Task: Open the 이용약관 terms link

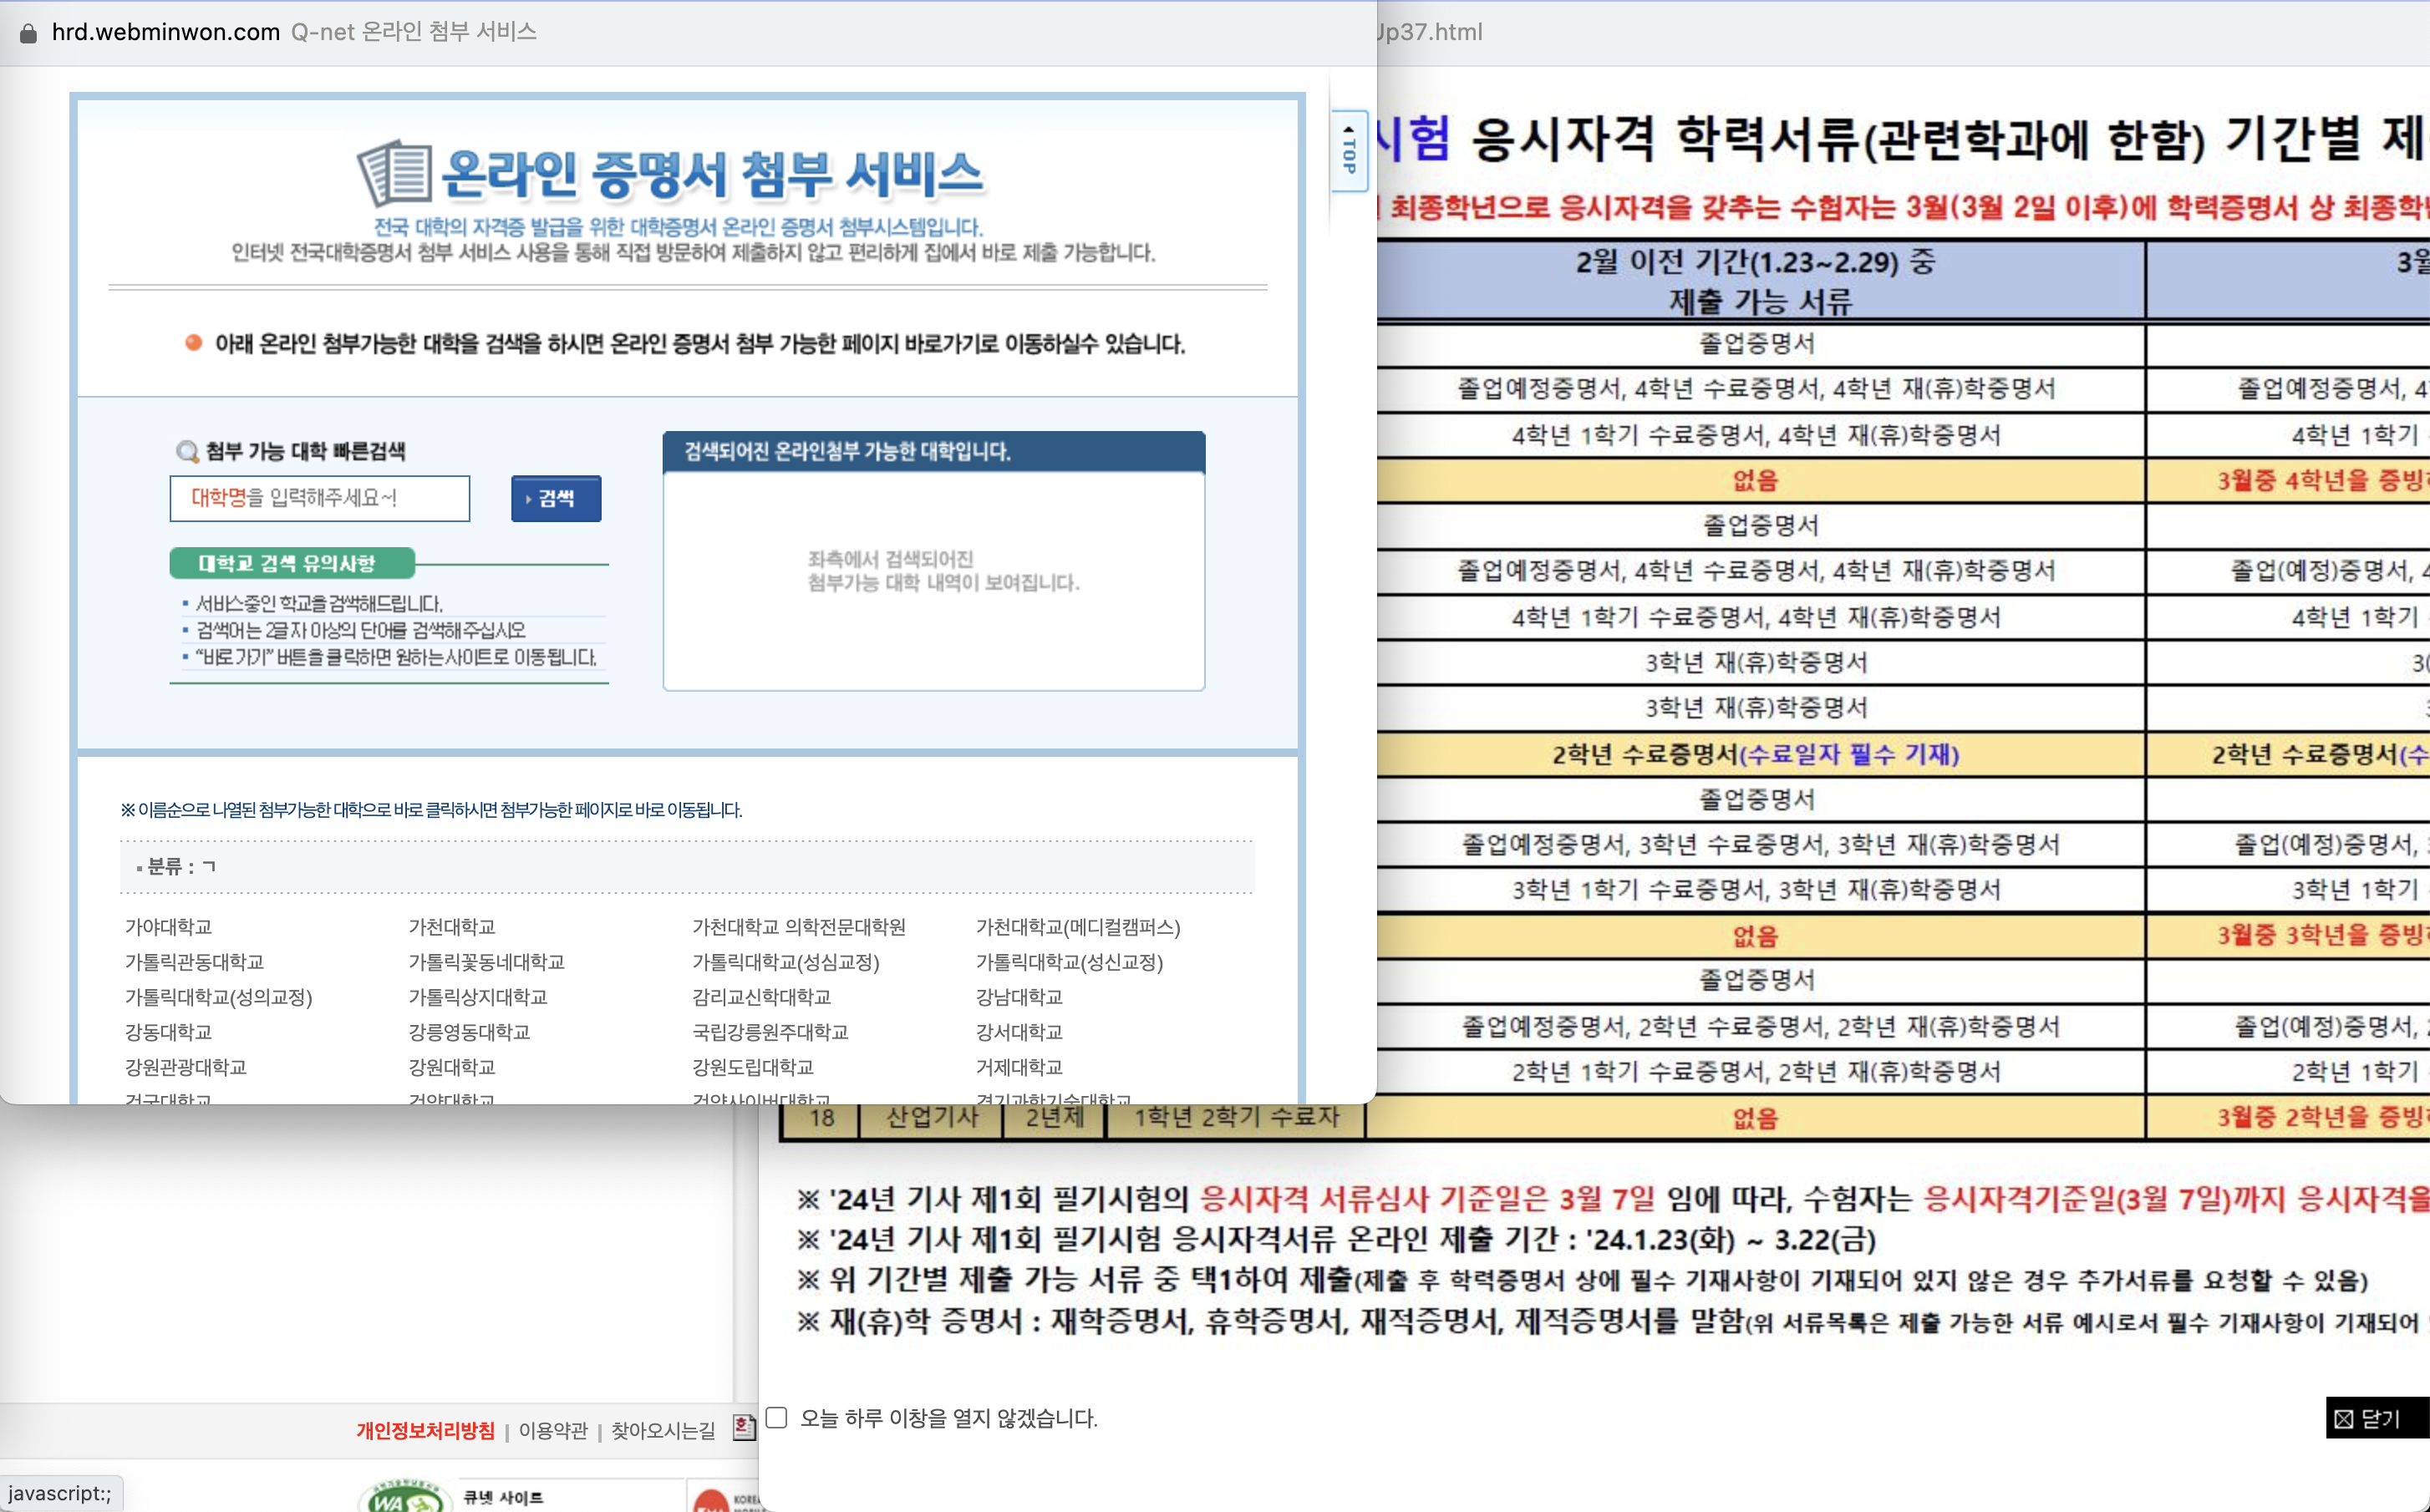Action: pyautogui.click(x=553, y=1430)
